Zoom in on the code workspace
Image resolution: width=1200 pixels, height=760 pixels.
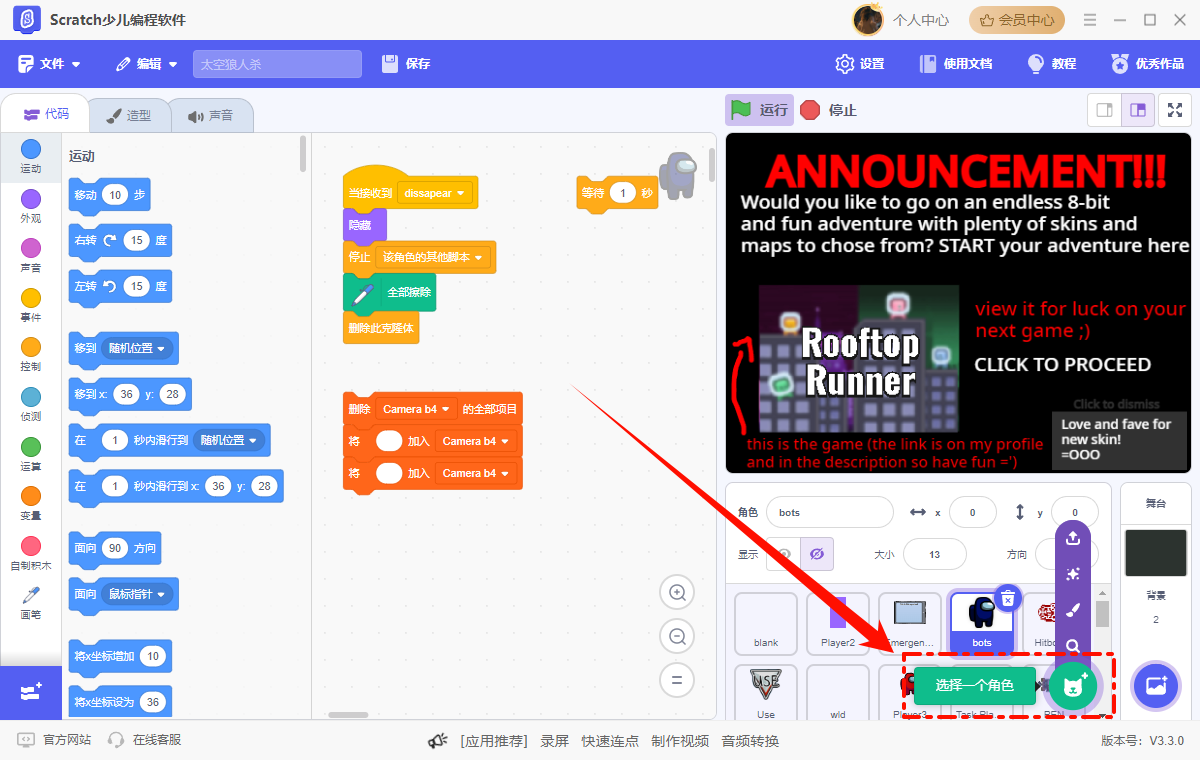(x=677, y=593)
